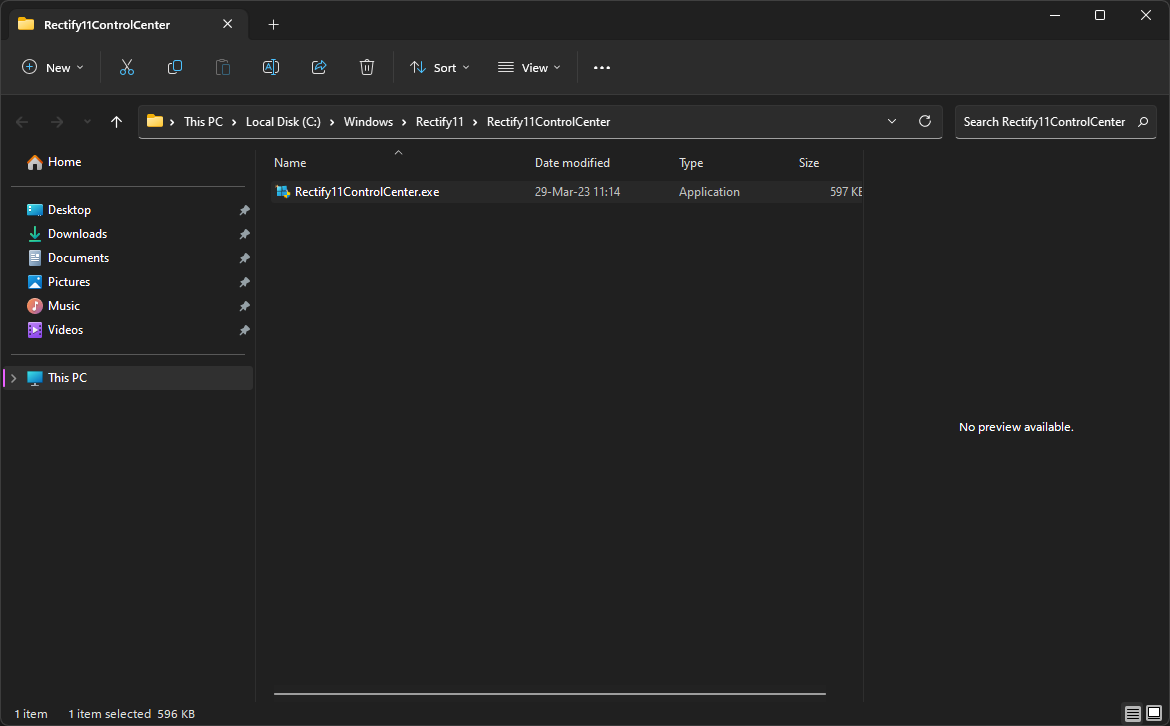1170x726 pixels.
Task: Switch to Details view in status bar
Action: click(1132, 714)
